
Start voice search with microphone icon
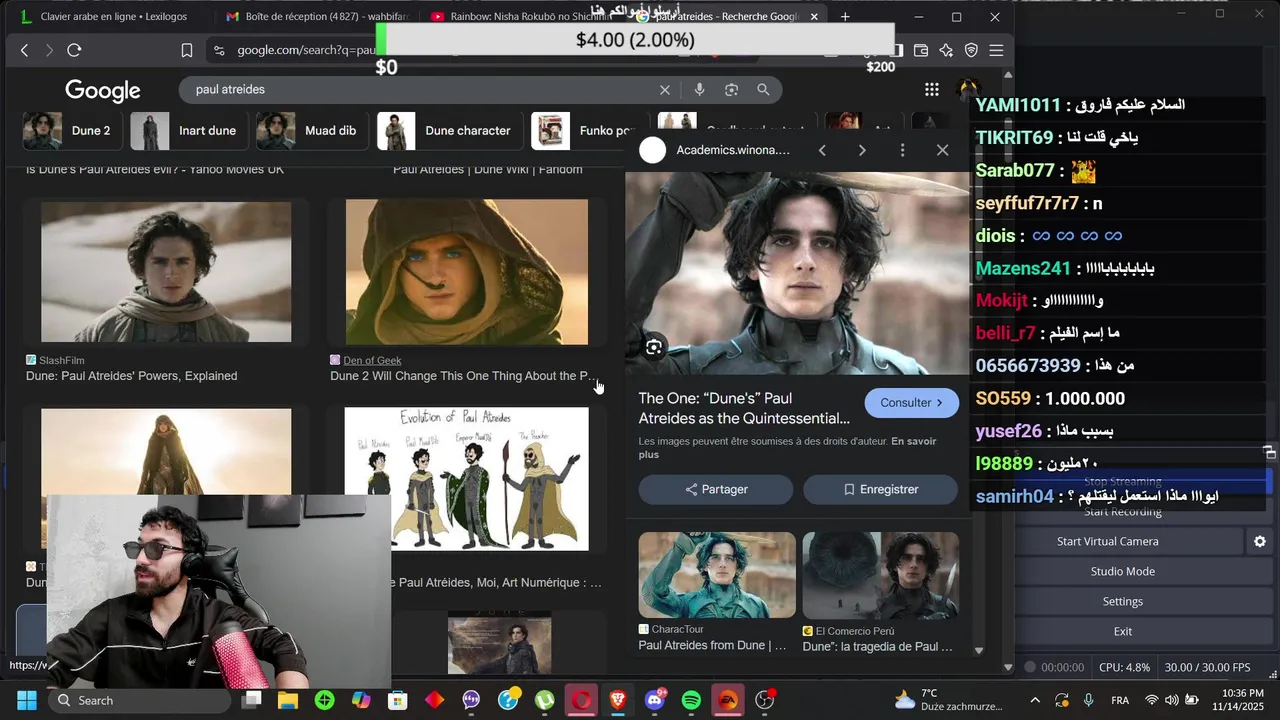pyautogui.click(x=699, y=90)
